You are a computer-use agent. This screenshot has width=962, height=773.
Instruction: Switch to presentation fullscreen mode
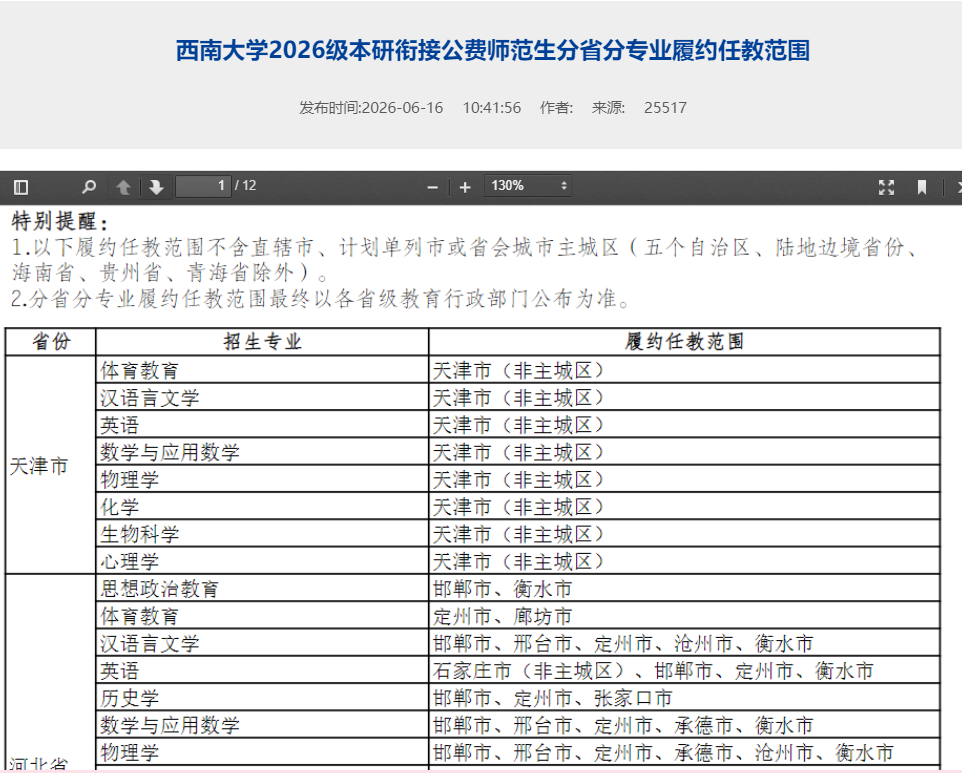click(887, 187)
